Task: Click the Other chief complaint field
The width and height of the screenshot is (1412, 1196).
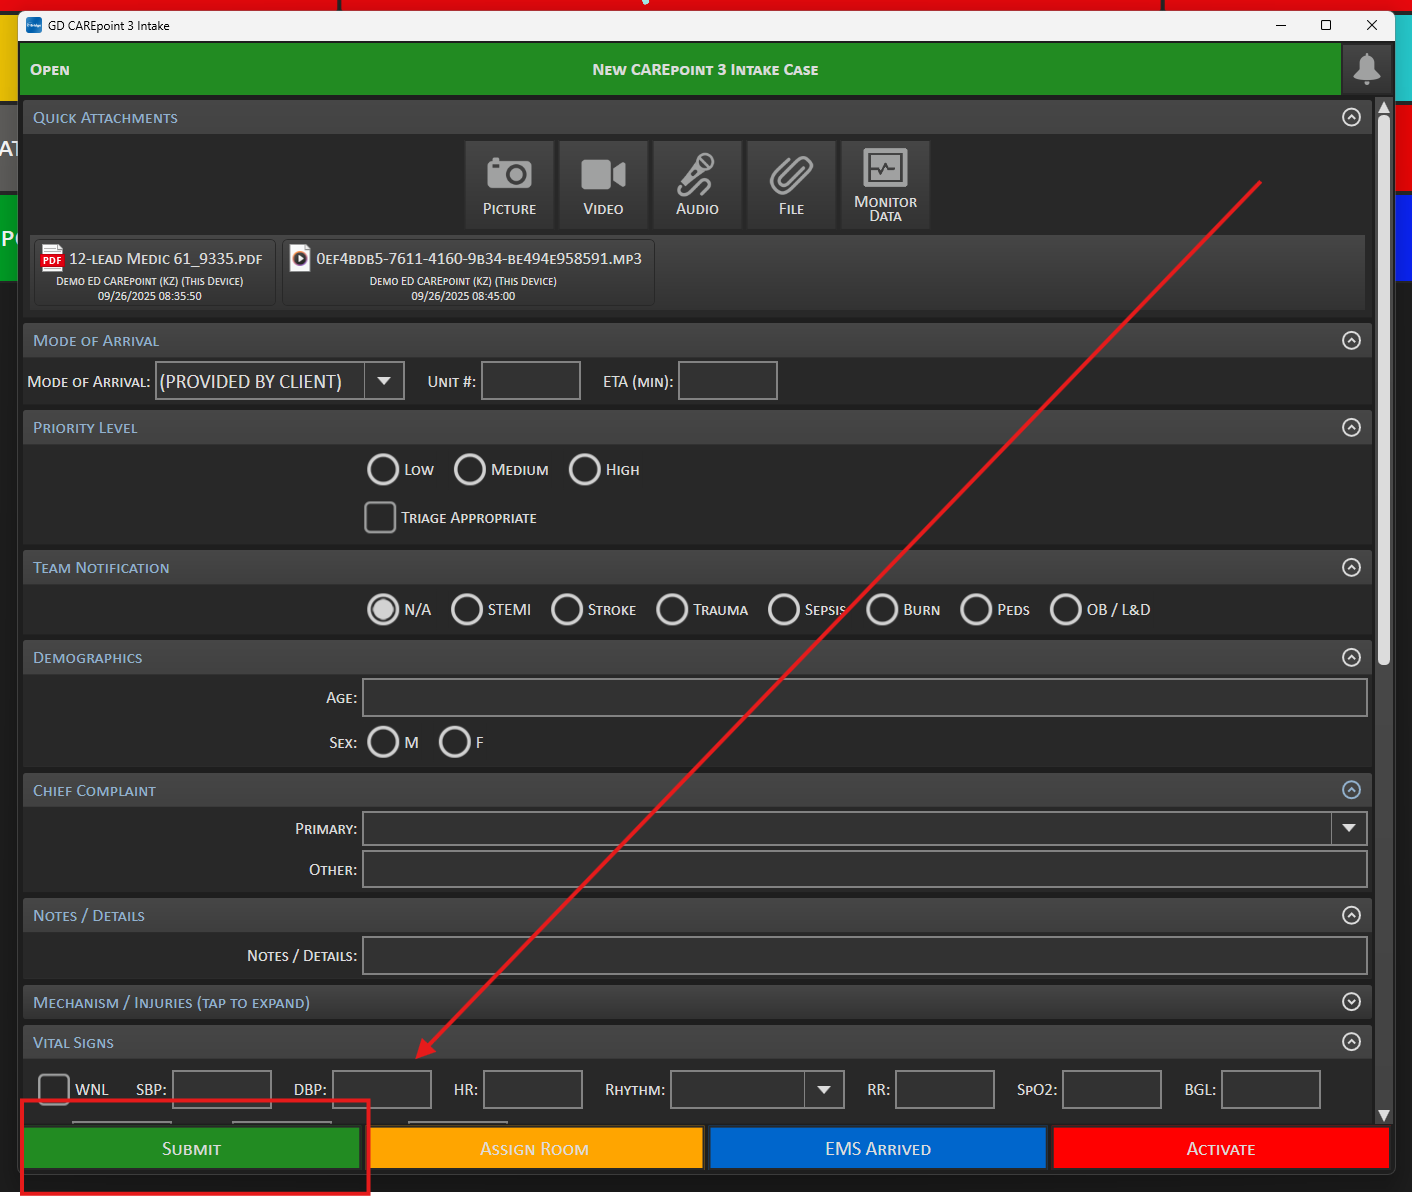Action: tap(865, 869)
